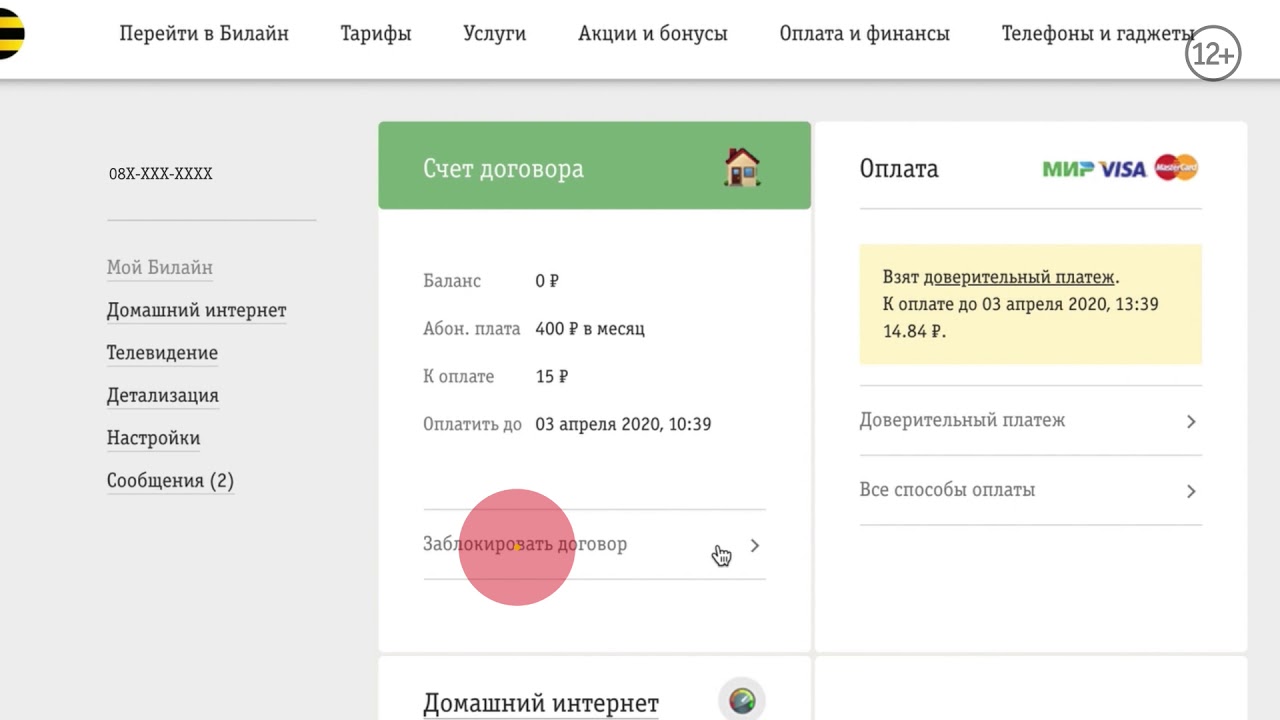This screenshot has height=720, width=1280.
Task: Expand the chevron next to Доверительный платеж
Action: [x=1191, y=421]
